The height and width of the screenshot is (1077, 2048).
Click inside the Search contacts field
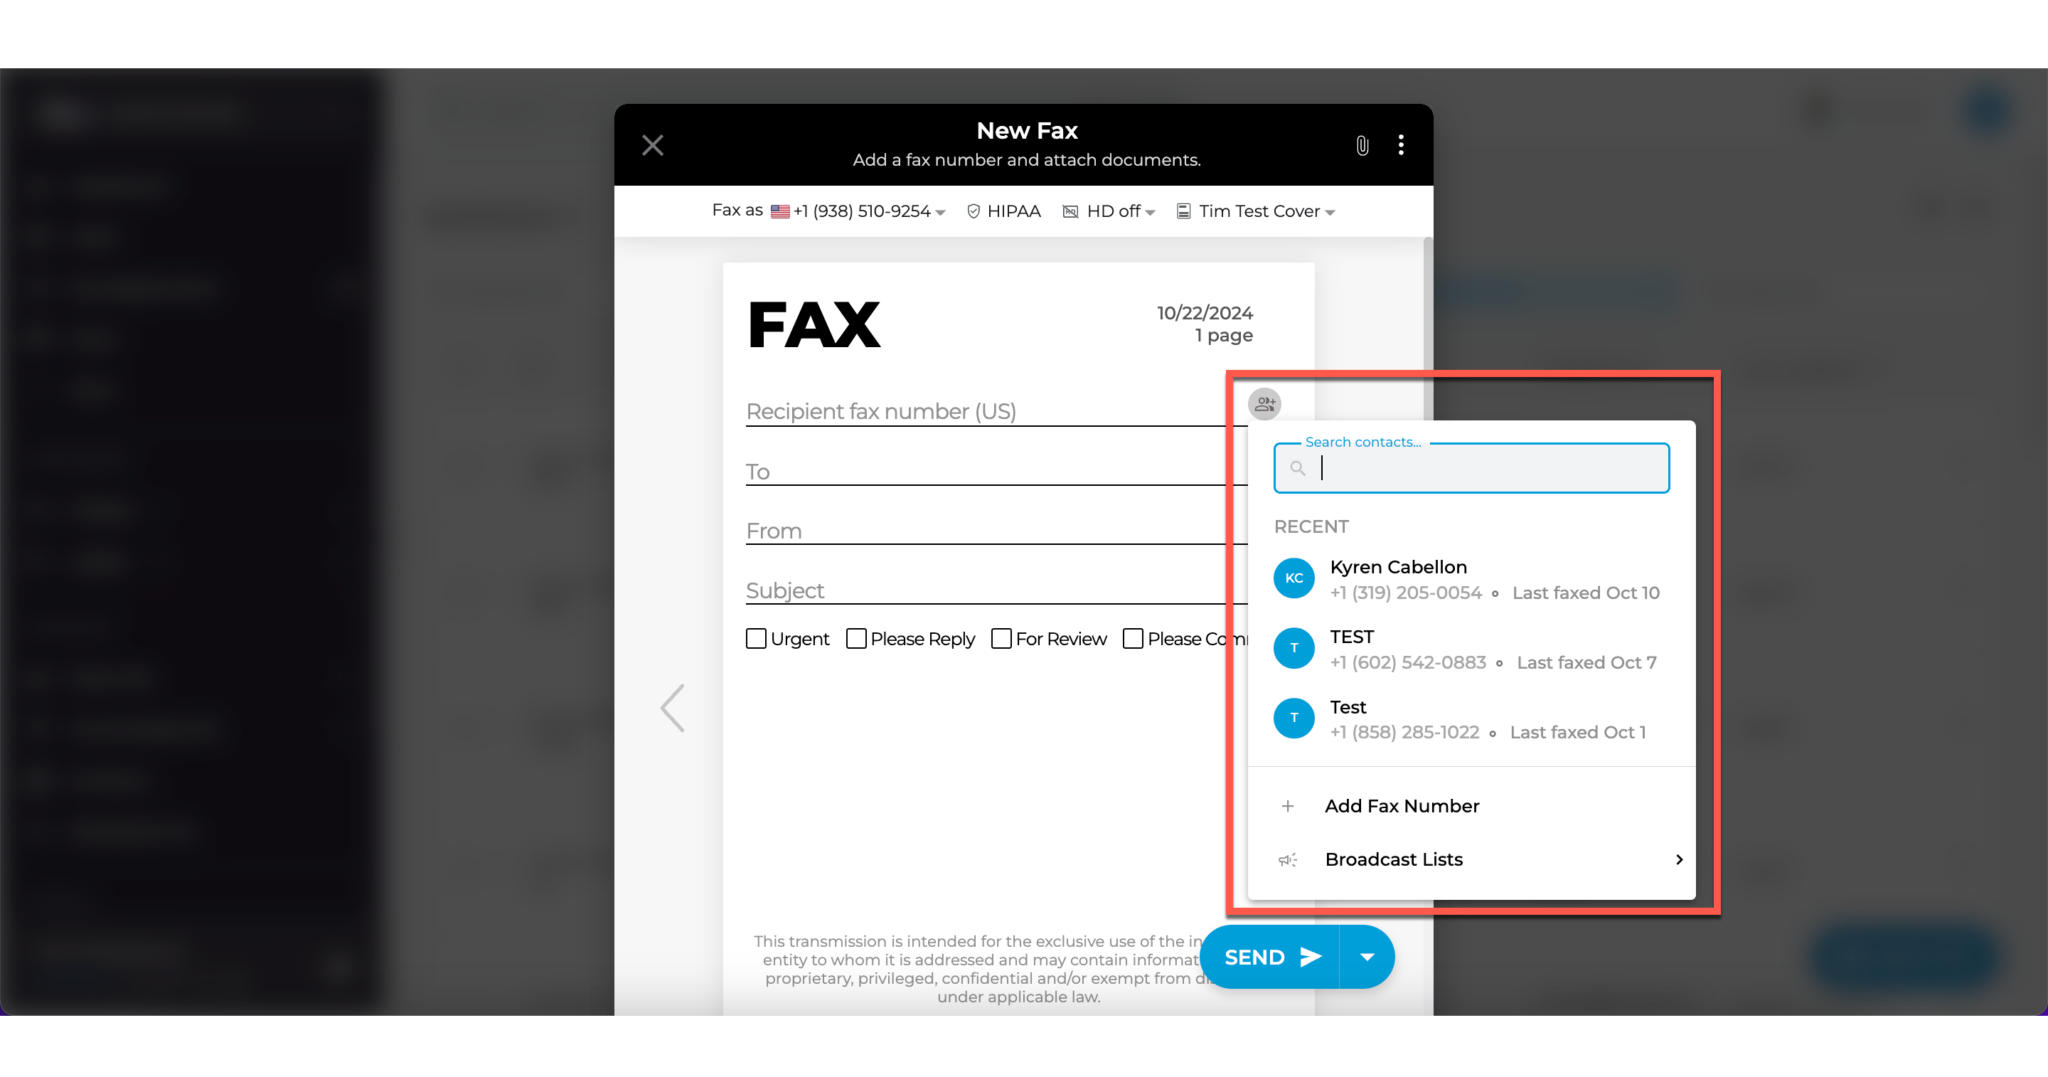click(x=1470, y=468)
